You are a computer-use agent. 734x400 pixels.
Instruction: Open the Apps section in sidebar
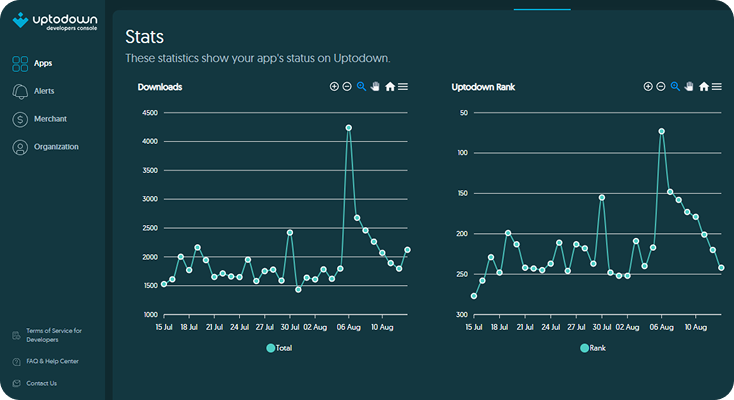tap(42, 63)
